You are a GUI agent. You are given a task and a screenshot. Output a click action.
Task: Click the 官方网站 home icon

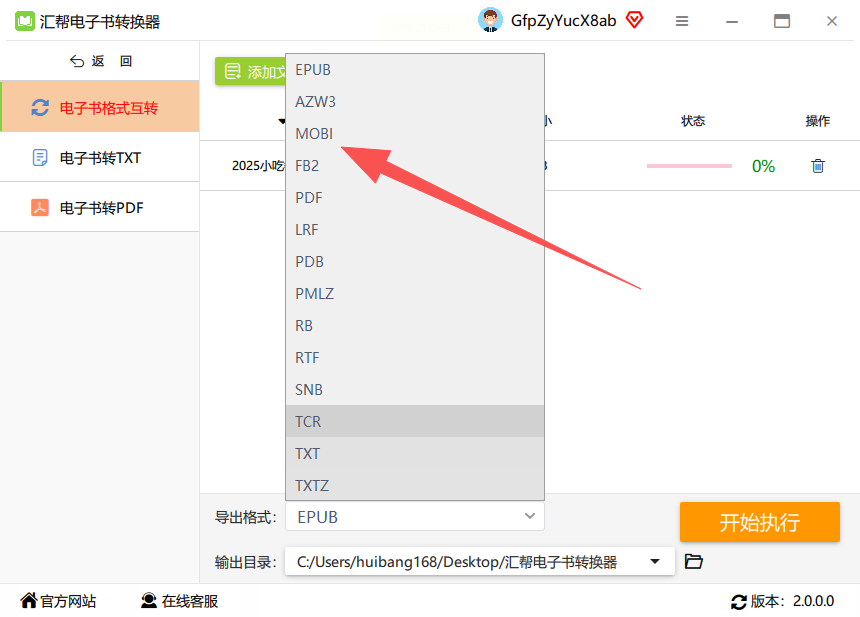(29, 601)
